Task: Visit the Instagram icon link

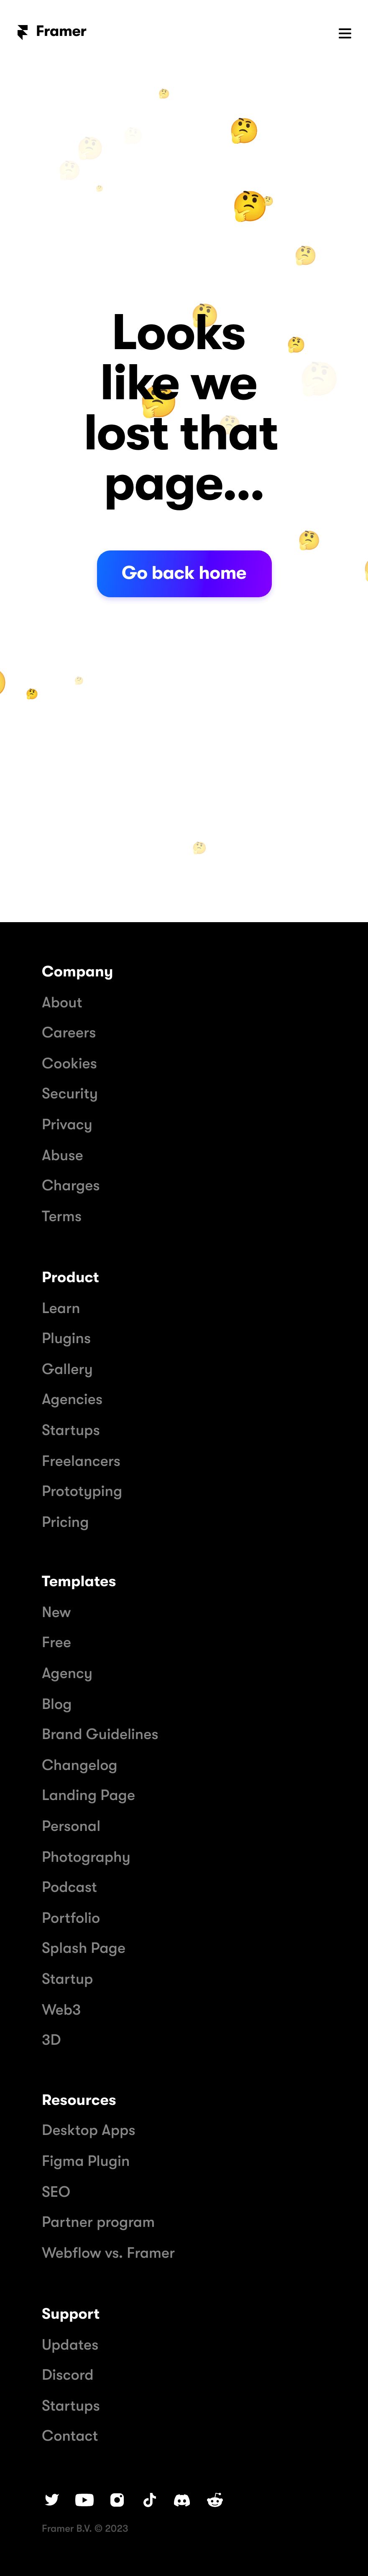Action: (x=117, y=2499)
